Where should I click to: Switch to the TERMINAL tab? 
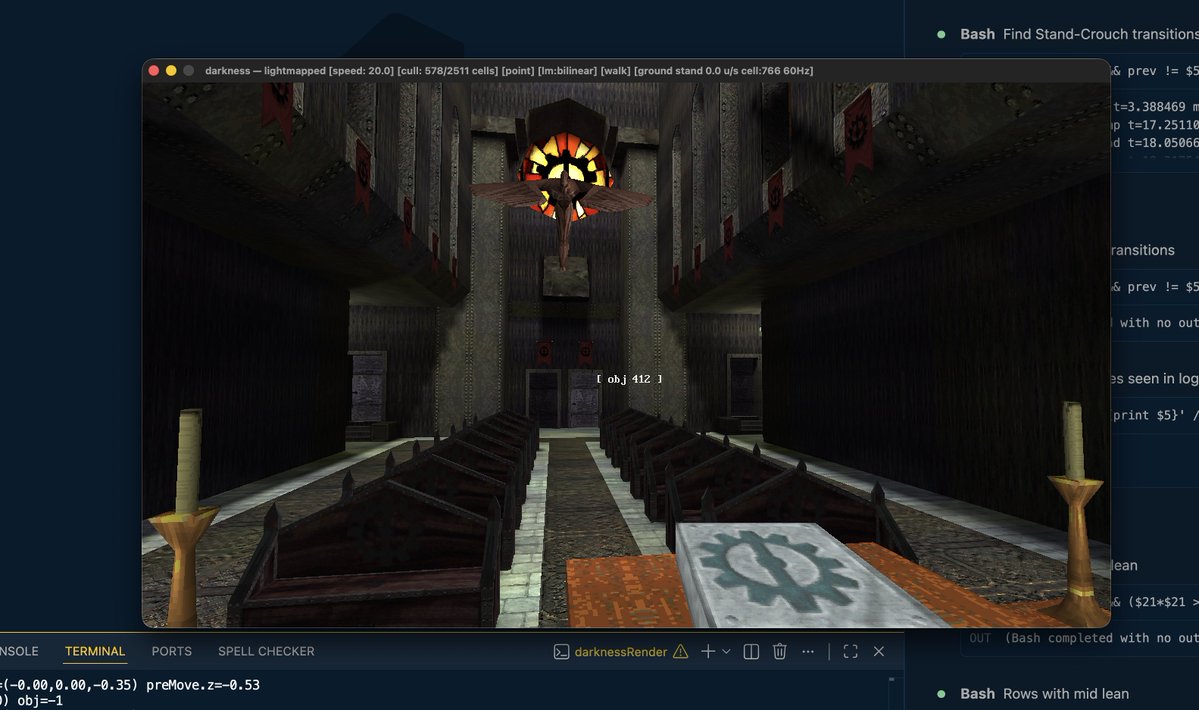pyautogui.click(x=95, y=651)
